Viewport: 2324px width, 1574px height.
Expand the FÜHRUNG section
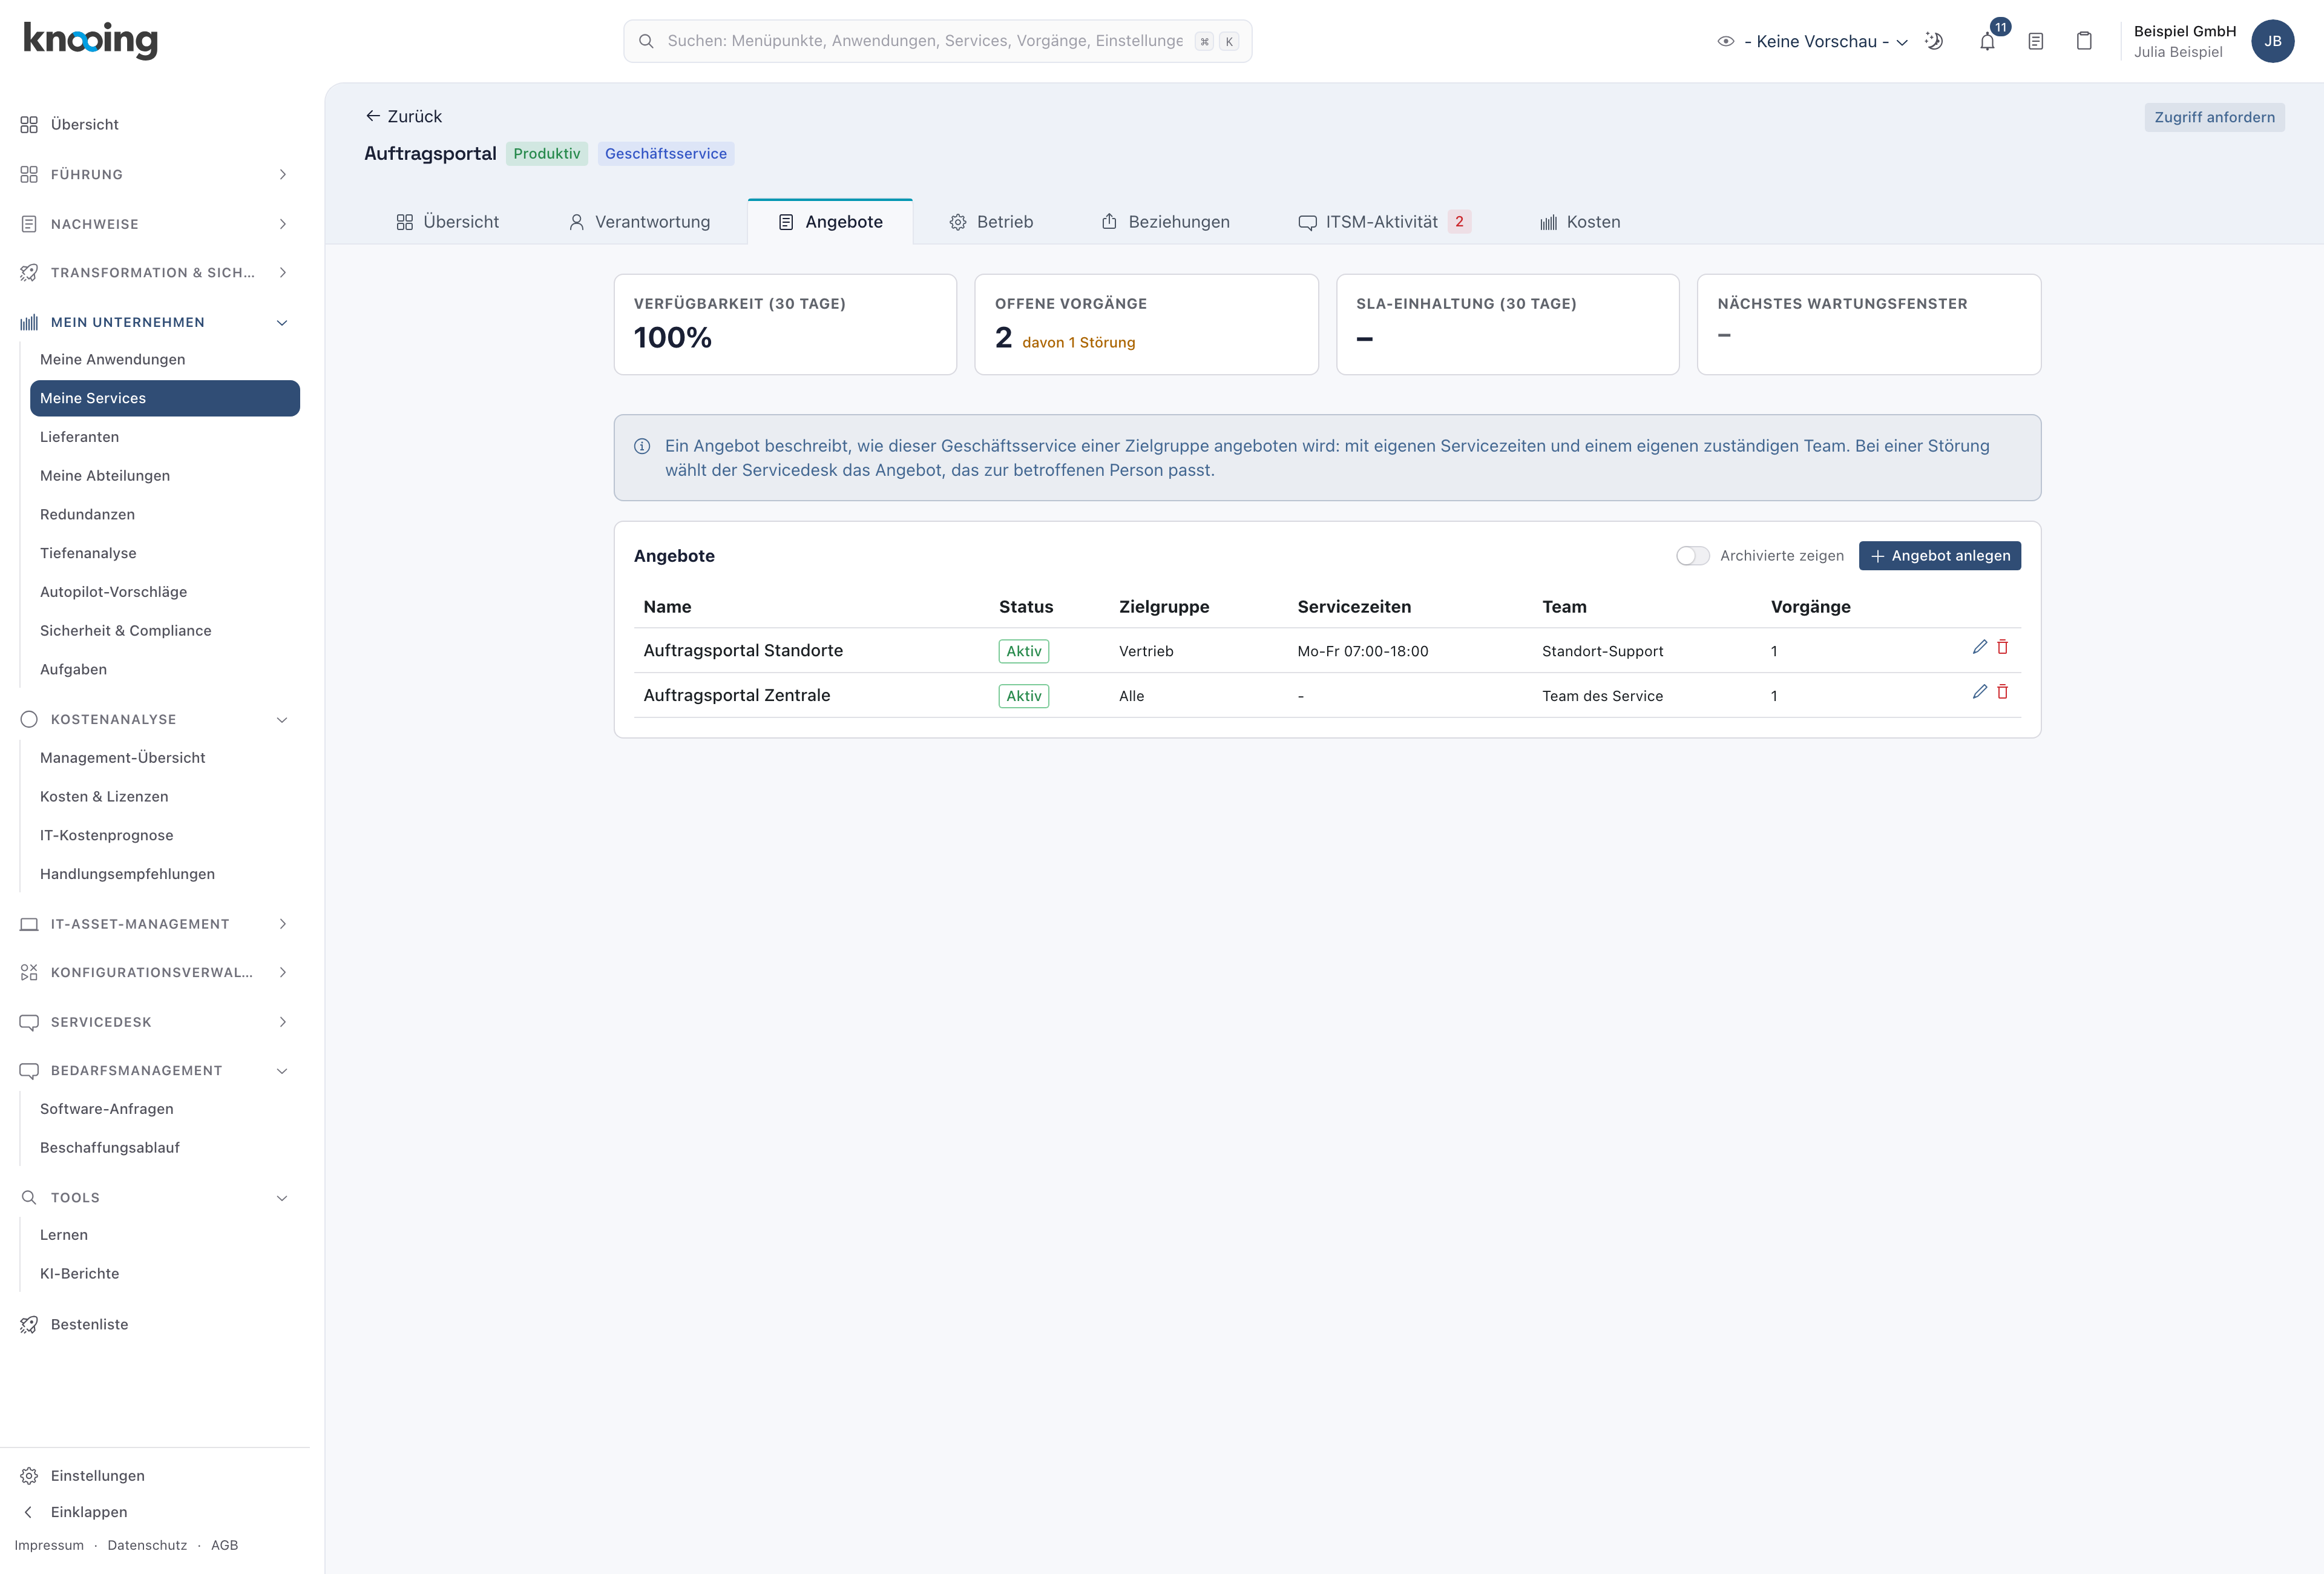(154, 174)
